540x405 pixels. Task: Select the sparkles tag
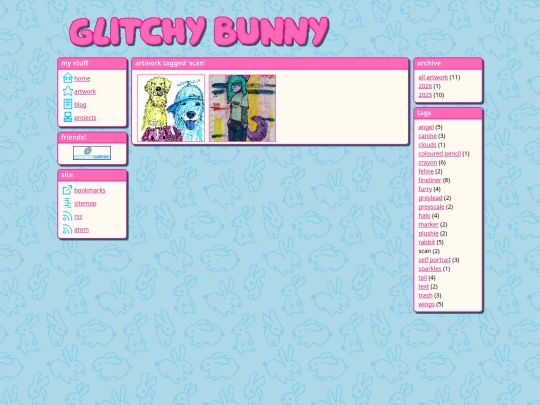click(x=429, y=269)
